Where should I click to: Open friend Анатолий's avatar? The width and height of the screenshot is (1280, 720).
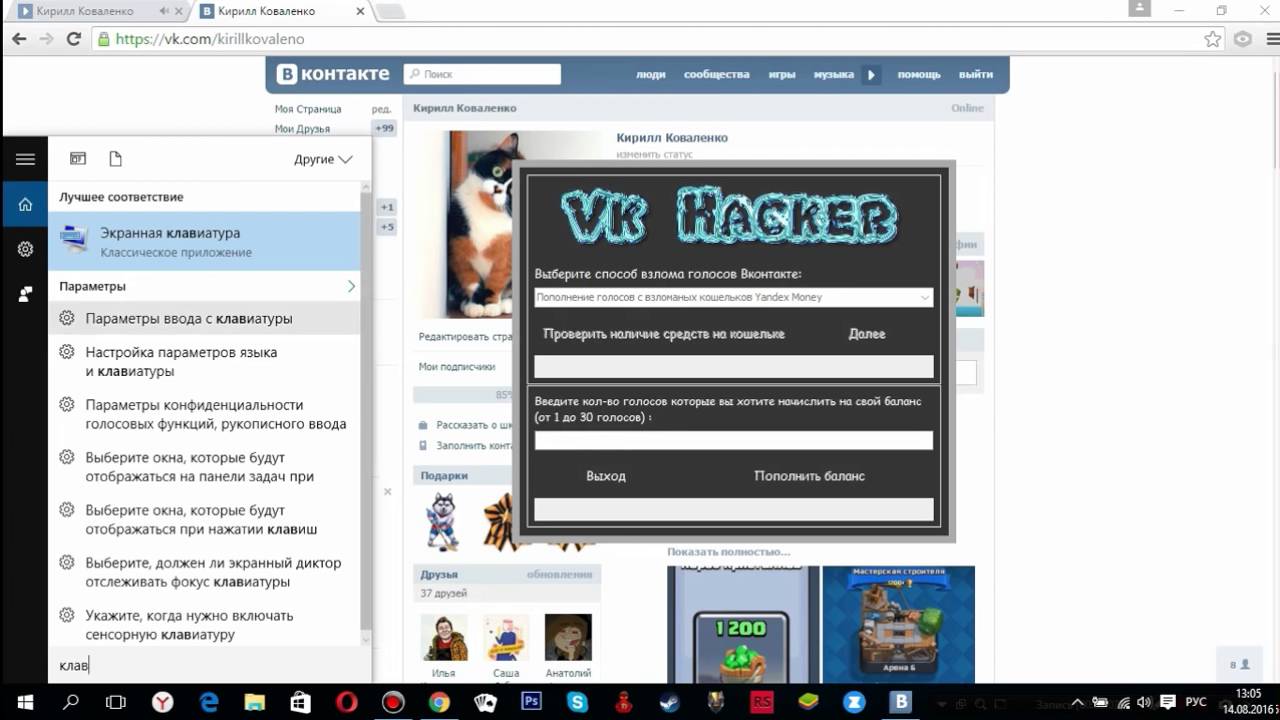tap(568, 637)
